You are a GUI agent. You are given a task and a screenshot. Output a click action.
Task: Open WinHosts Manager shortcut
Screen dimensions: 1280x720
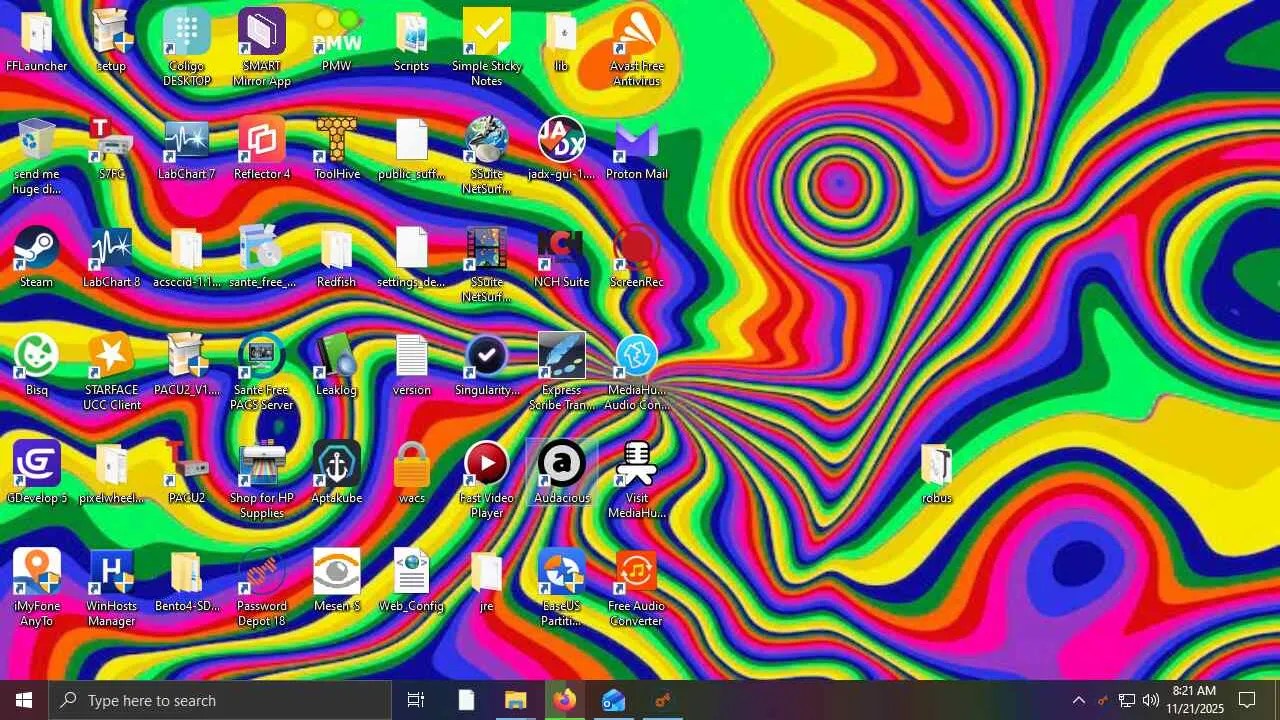tap(111, 589)
